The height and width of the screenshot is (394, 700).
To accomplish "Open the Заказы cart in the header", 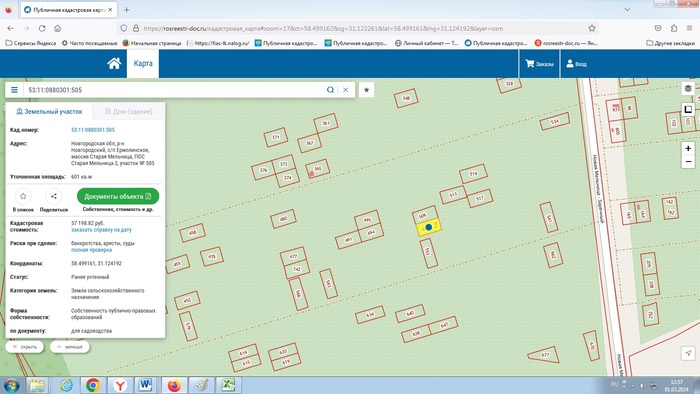I will 540,64.
